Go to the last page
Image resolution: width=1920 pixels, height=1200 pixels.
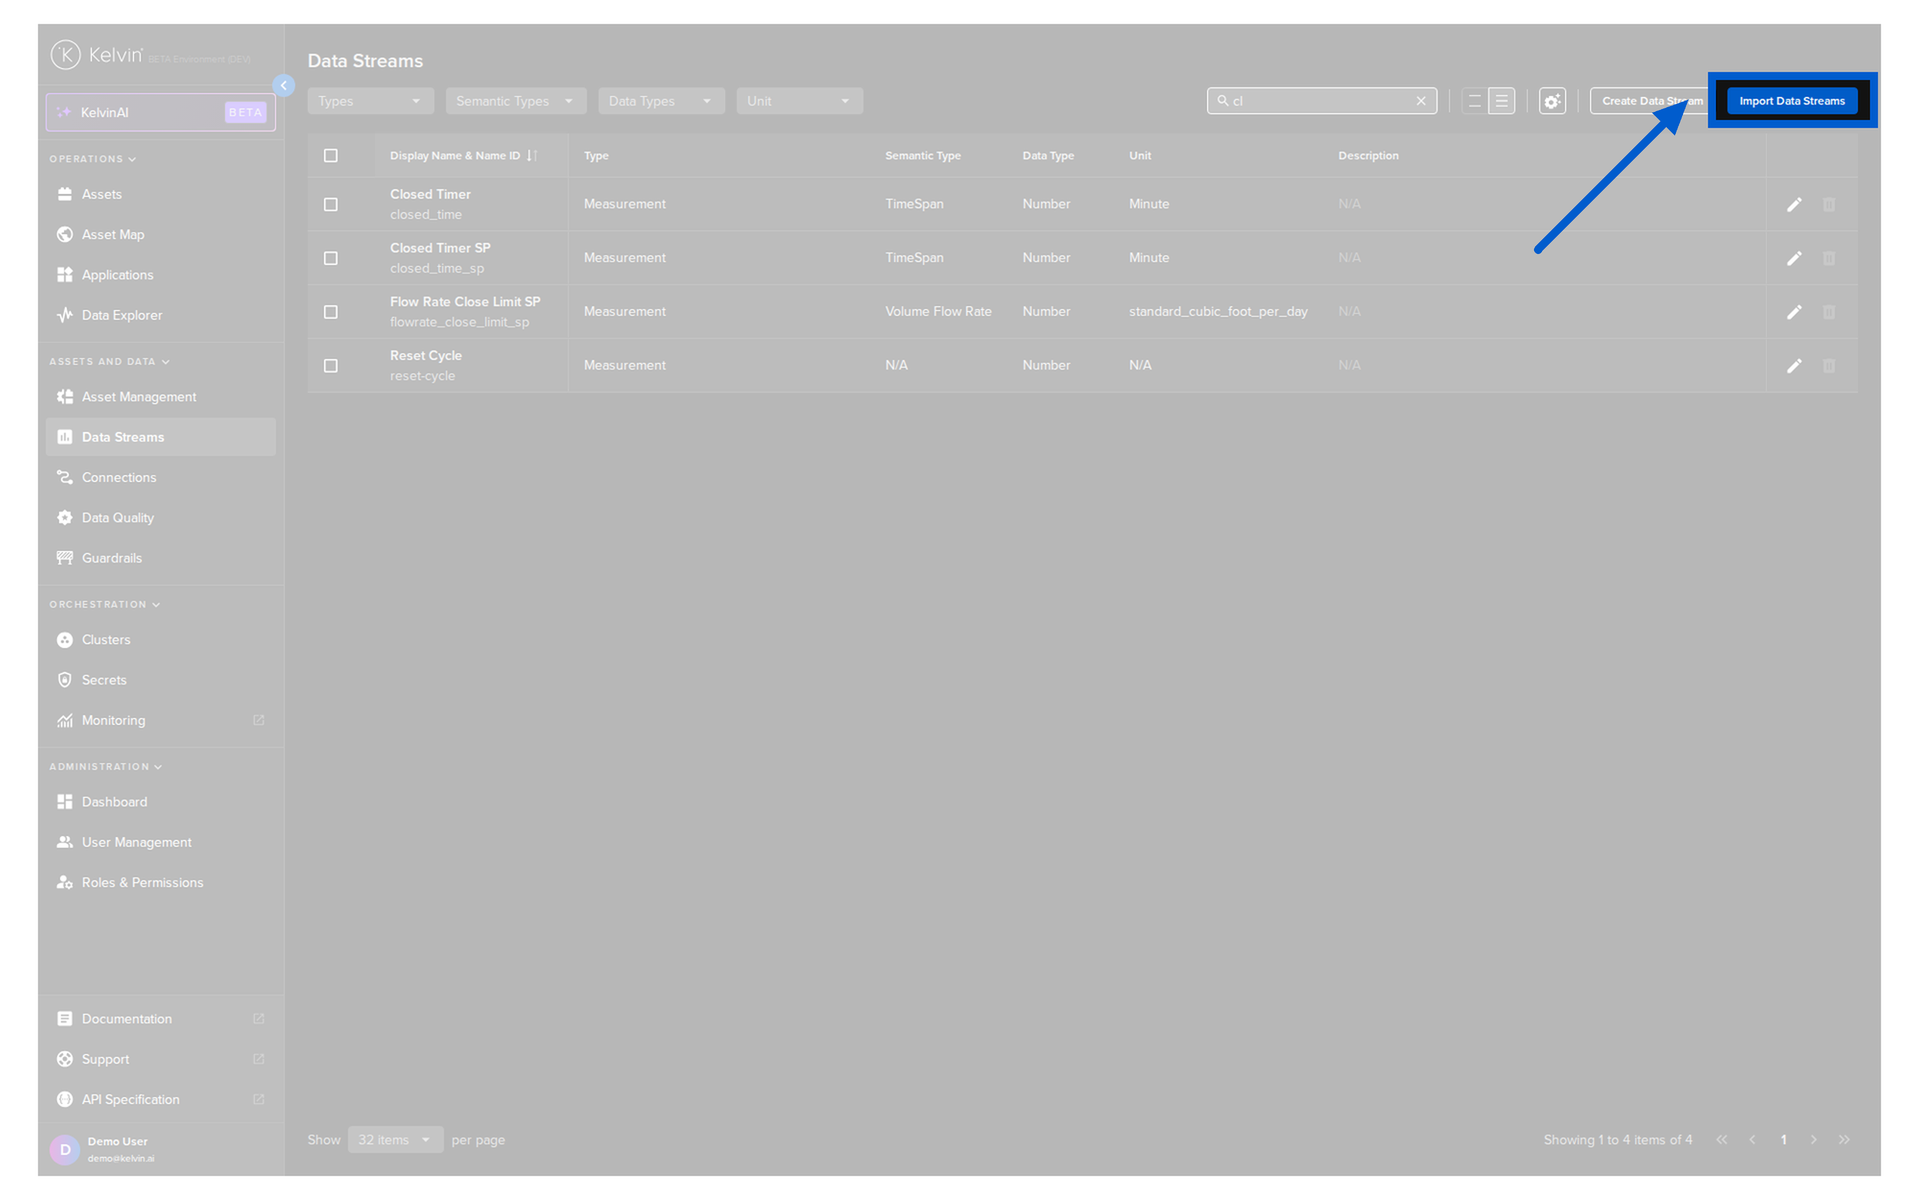(1844, 1140)
